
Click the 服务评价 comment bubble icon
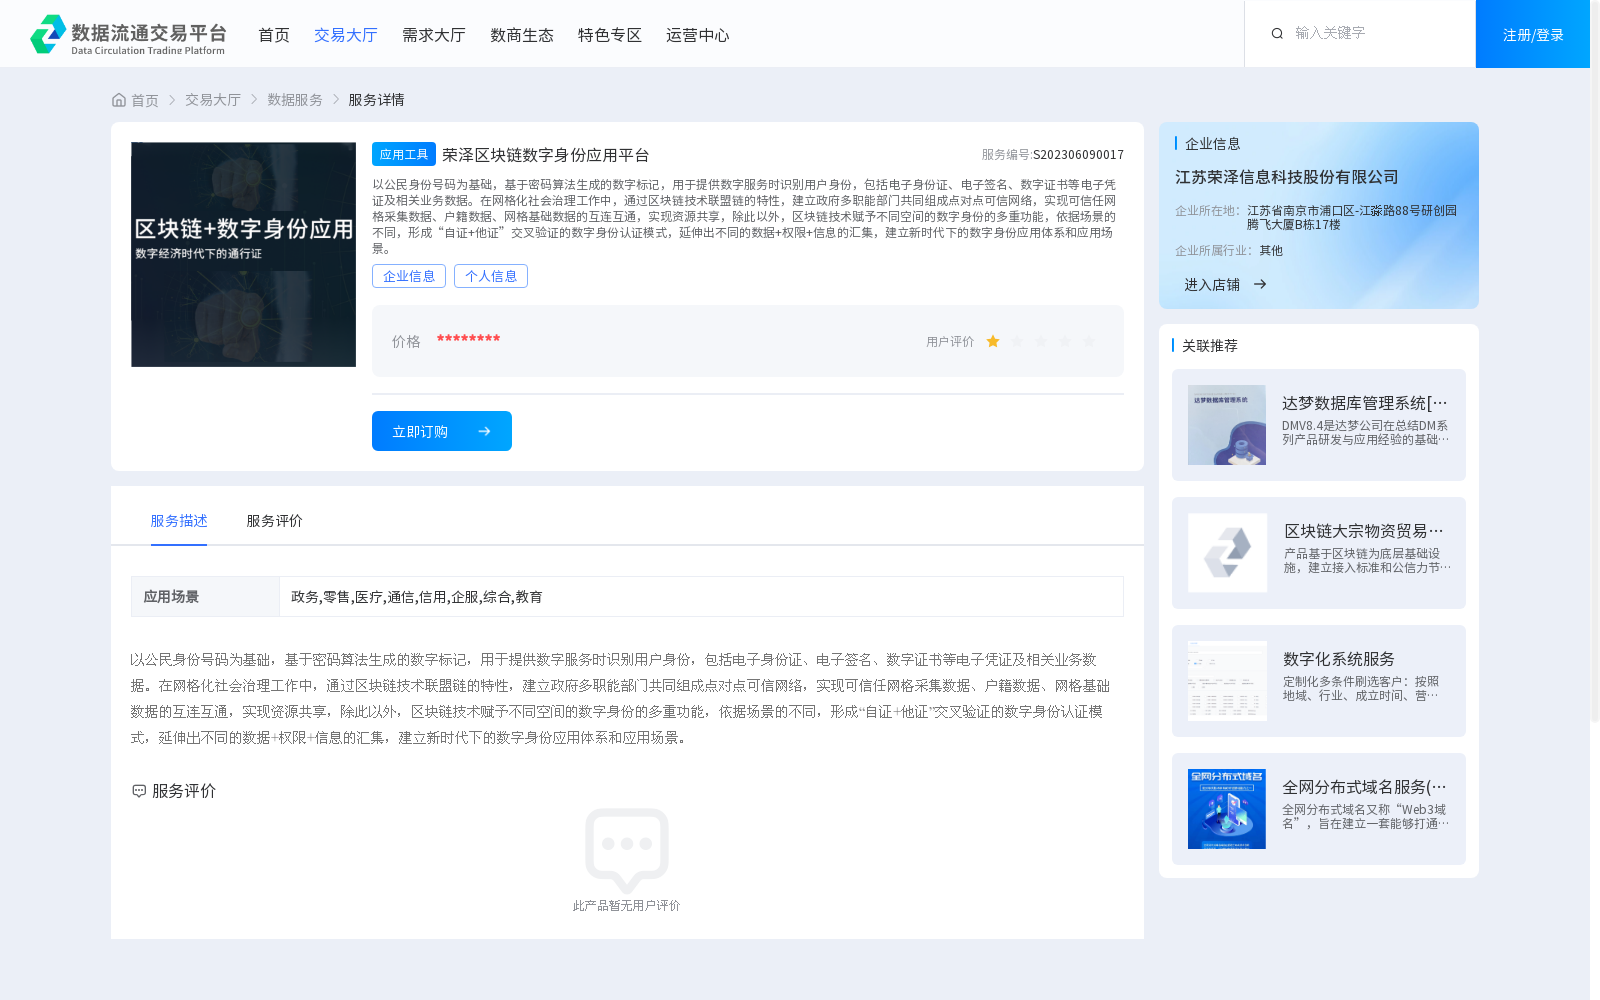coord(139,791)
